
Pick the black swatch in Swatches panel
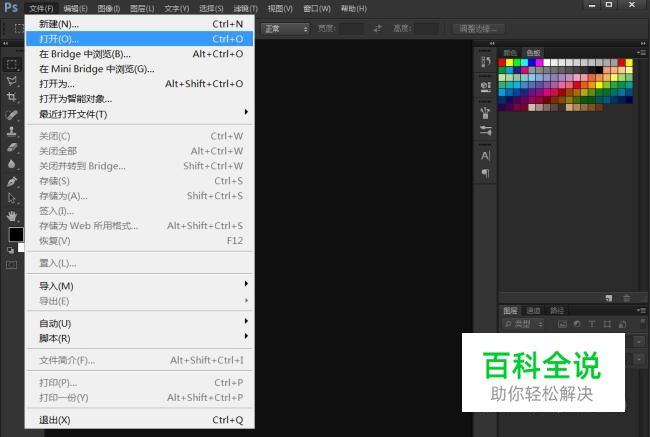coord(599,70)
